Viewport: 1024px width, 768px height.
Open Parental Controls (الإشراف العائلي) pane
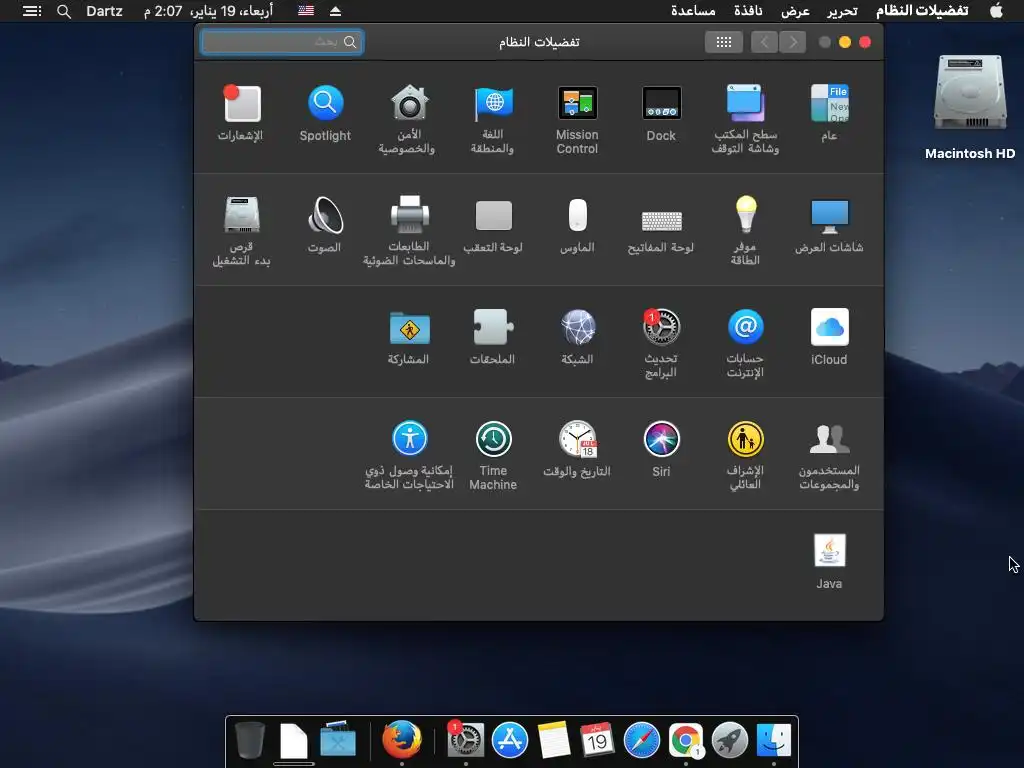pos(745,455)
